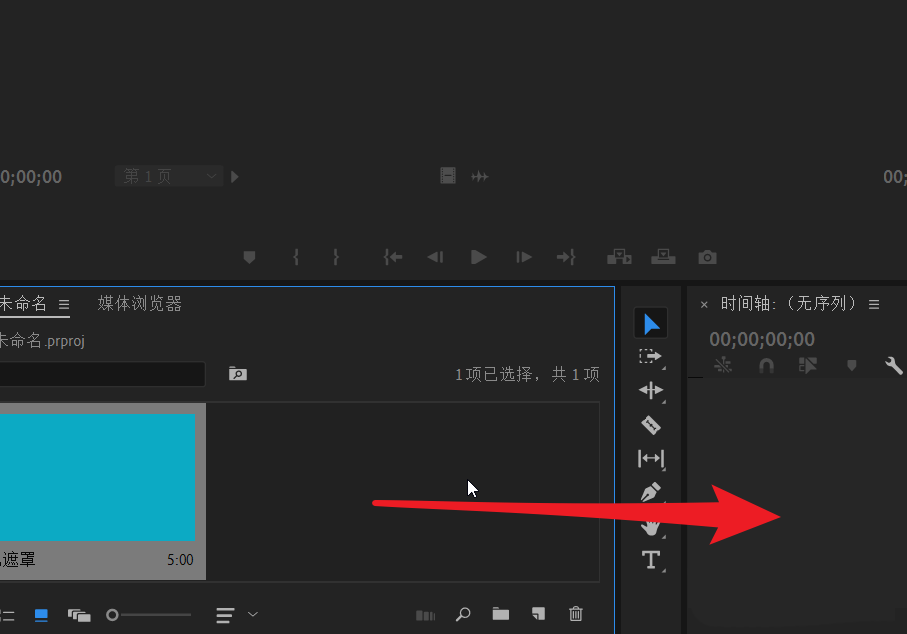Open the timeline settings wrench icon
907x634 pixels.
(x=893, y=365)
